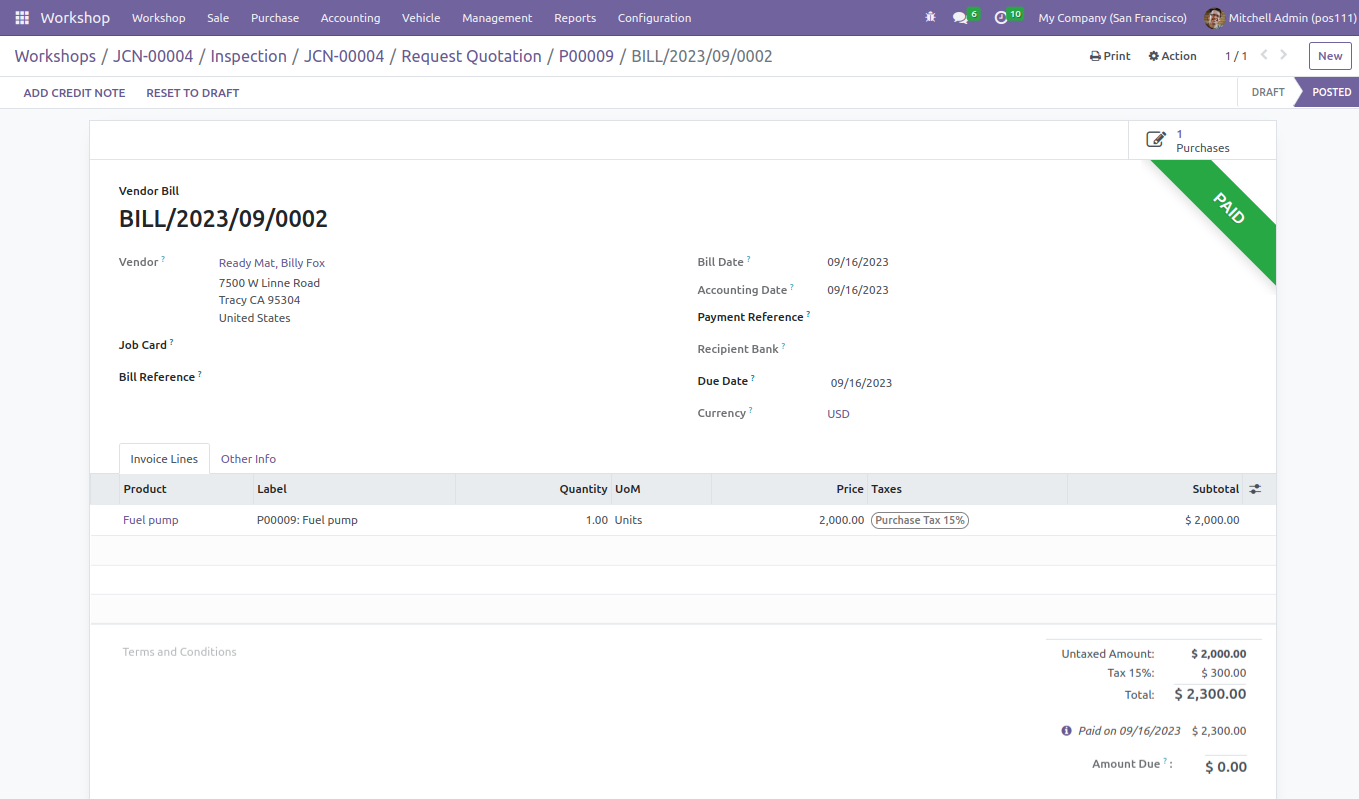Open the Reports menu dropdown

pyautogui.click(x=575, y=18)
